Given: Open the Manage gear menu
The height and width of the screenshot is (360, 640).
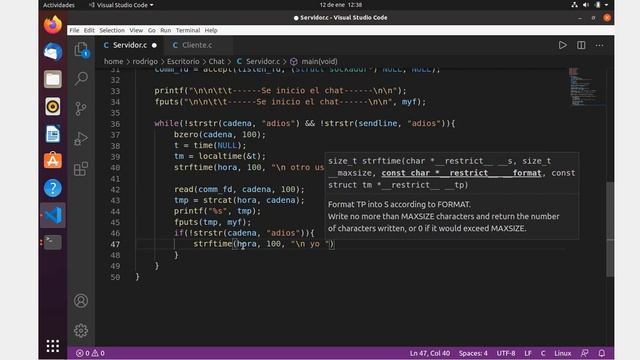Looking at the screenshot, I should pos(81,330).
